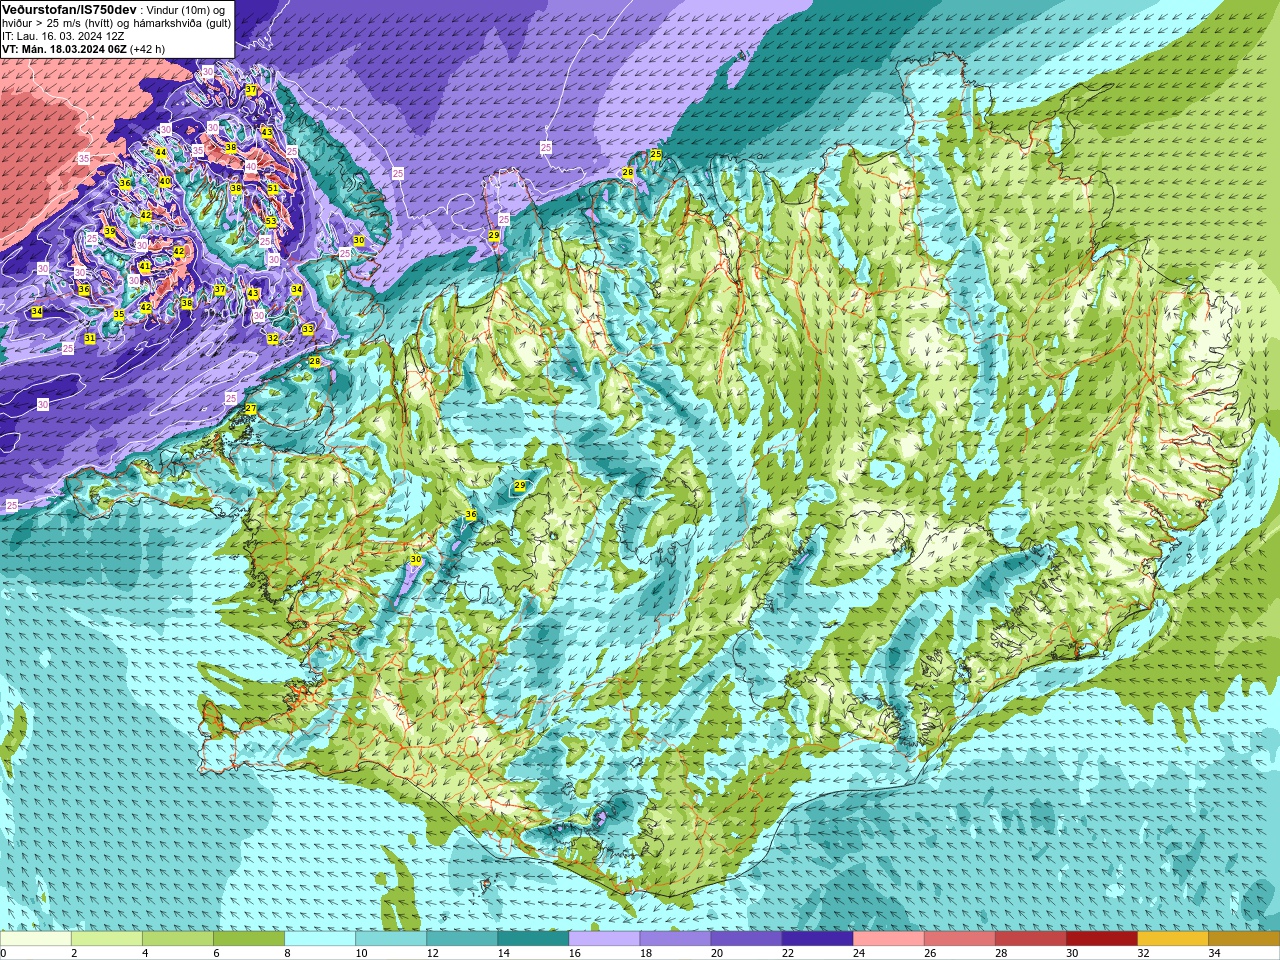Select the 8–10 m/s light cyan legend swatch
This screenshot has height=960, width=1280.
point(320,939)
